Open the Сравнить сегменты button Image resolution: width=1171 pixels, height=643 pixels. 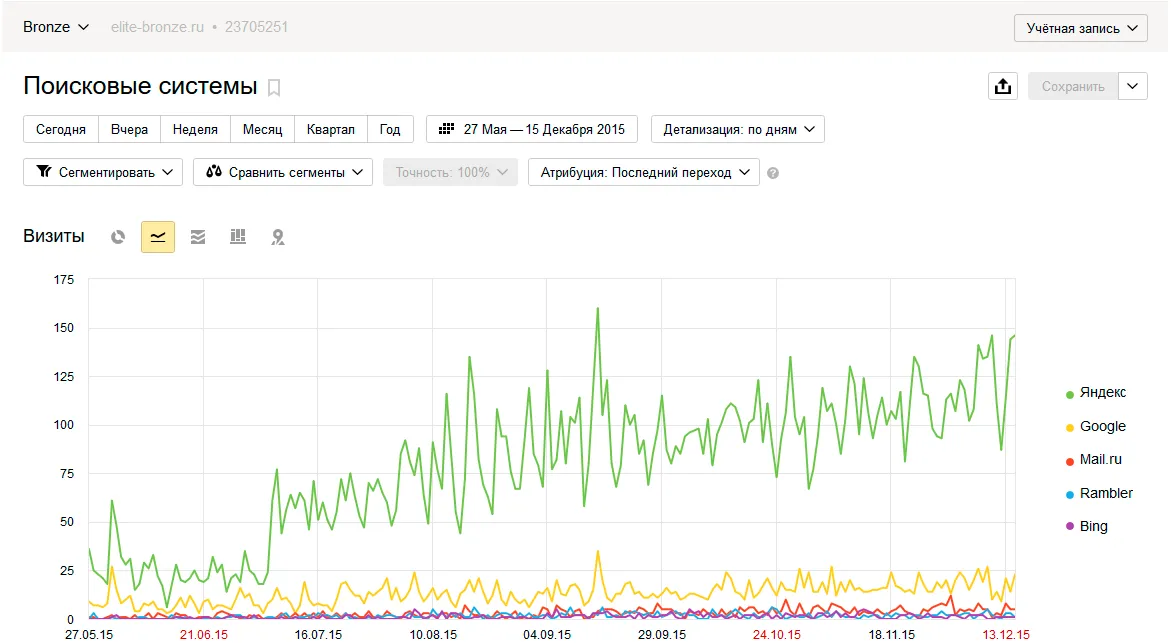283,173
